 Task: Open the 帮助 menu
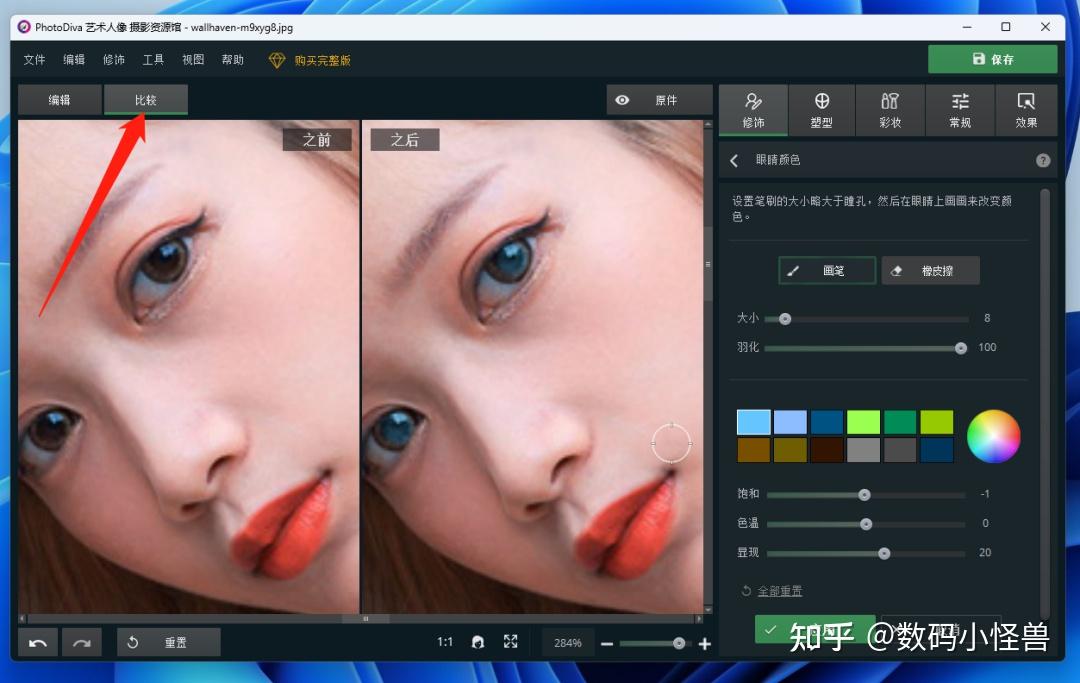click(x=233, y=60)
